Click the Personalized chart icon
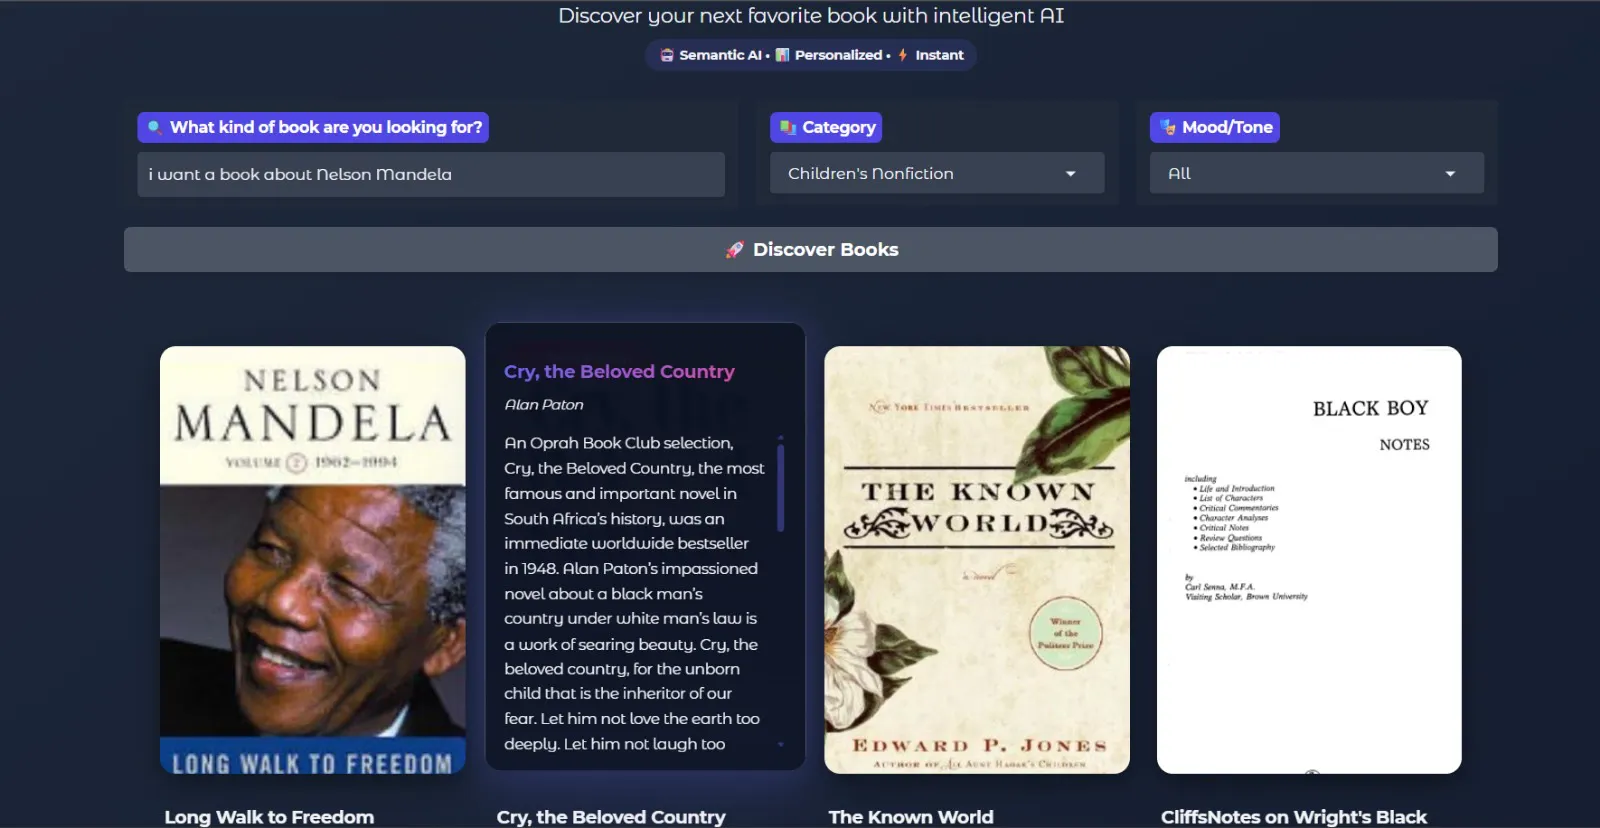 (x=783, y=55)
